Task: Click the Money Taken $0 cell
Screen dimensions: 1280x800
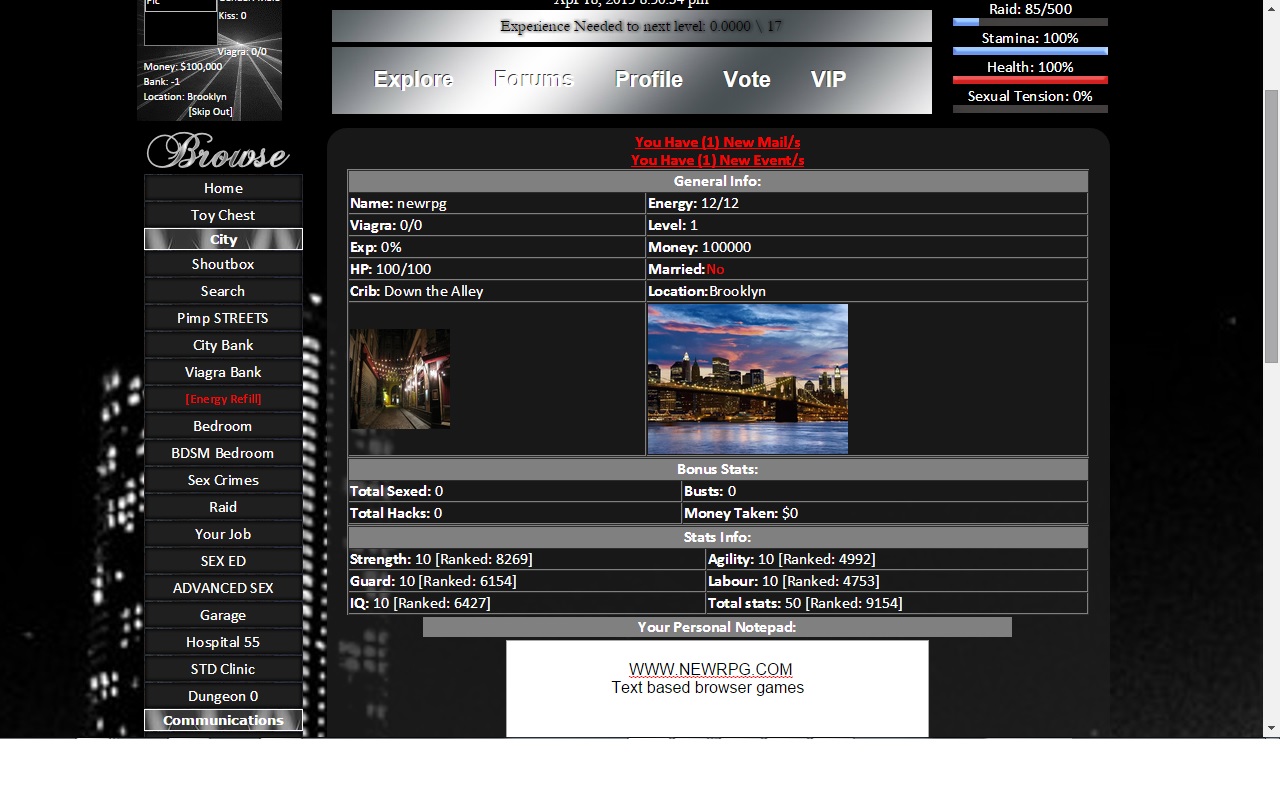Action: pos(884,513)
